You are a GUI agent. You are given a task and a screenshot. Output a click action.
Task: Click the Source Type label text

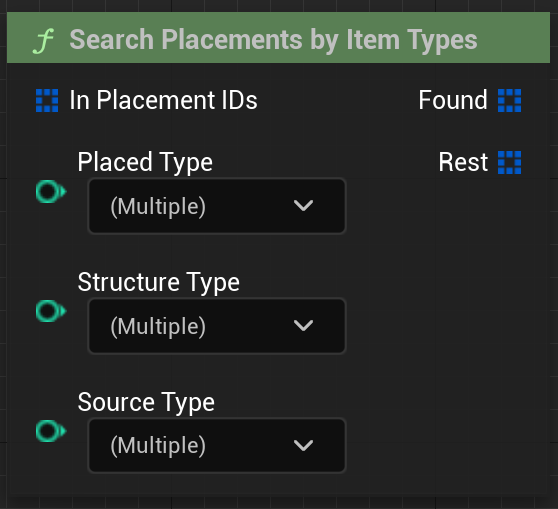coord(146,402)
